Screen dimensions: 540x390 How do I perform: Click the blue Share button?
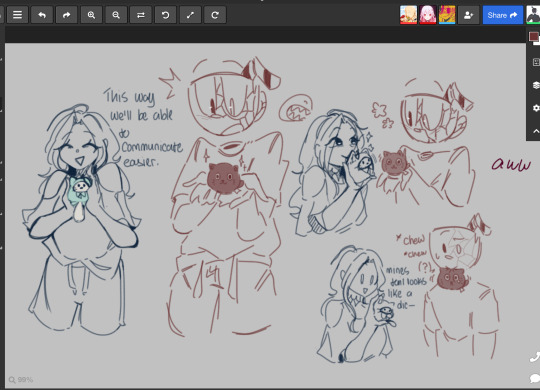(x=502, y=15)
